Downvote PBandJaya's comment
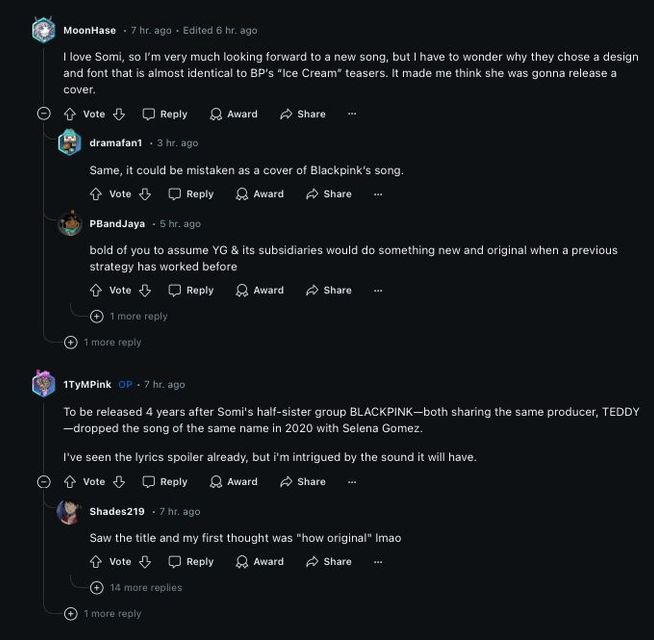Screen dimensions: 654x640 144,290
